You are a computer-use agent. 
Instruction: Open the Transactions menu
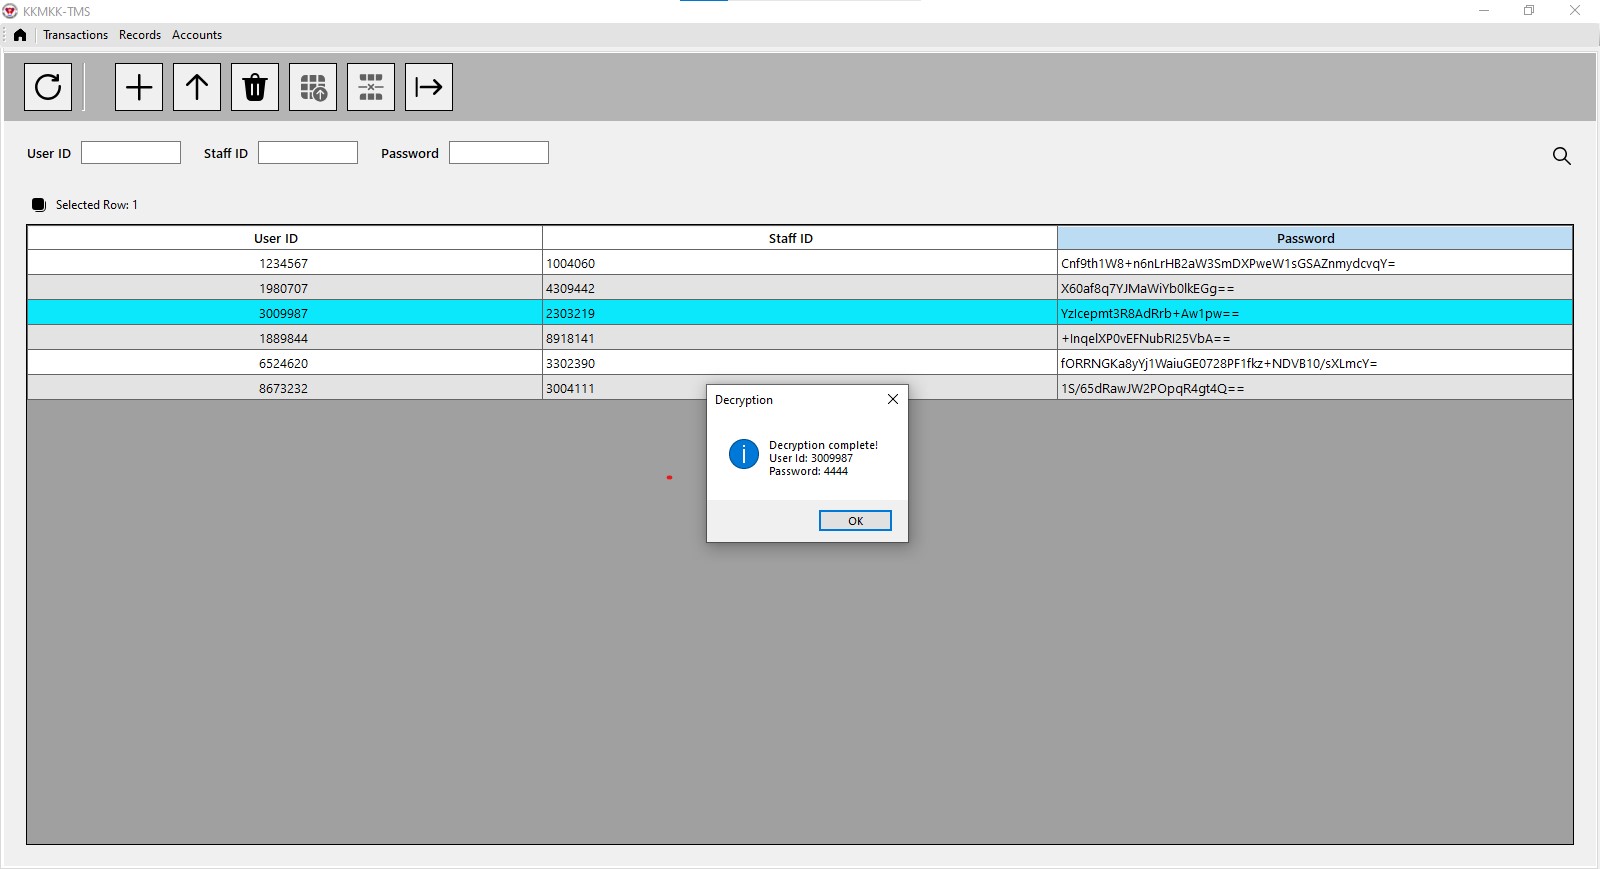[75, 35]
